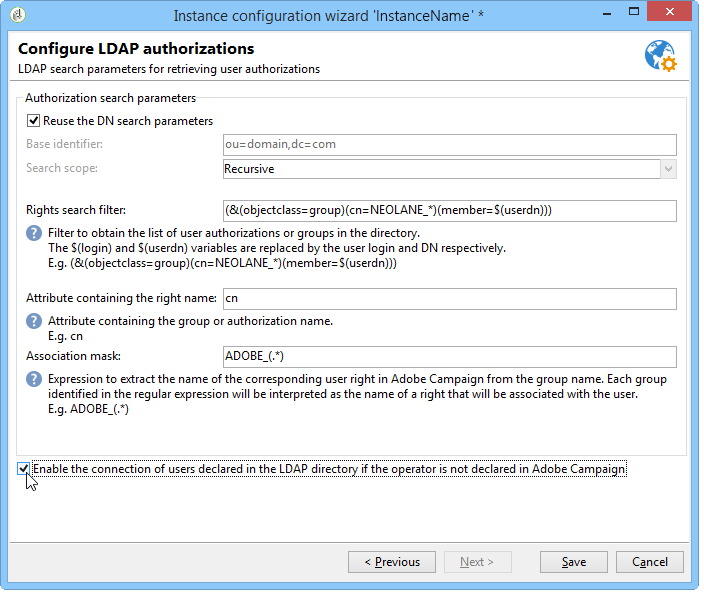Go back with the Previous button
Viewport: 704px width, 594px height.
(392, 562)
